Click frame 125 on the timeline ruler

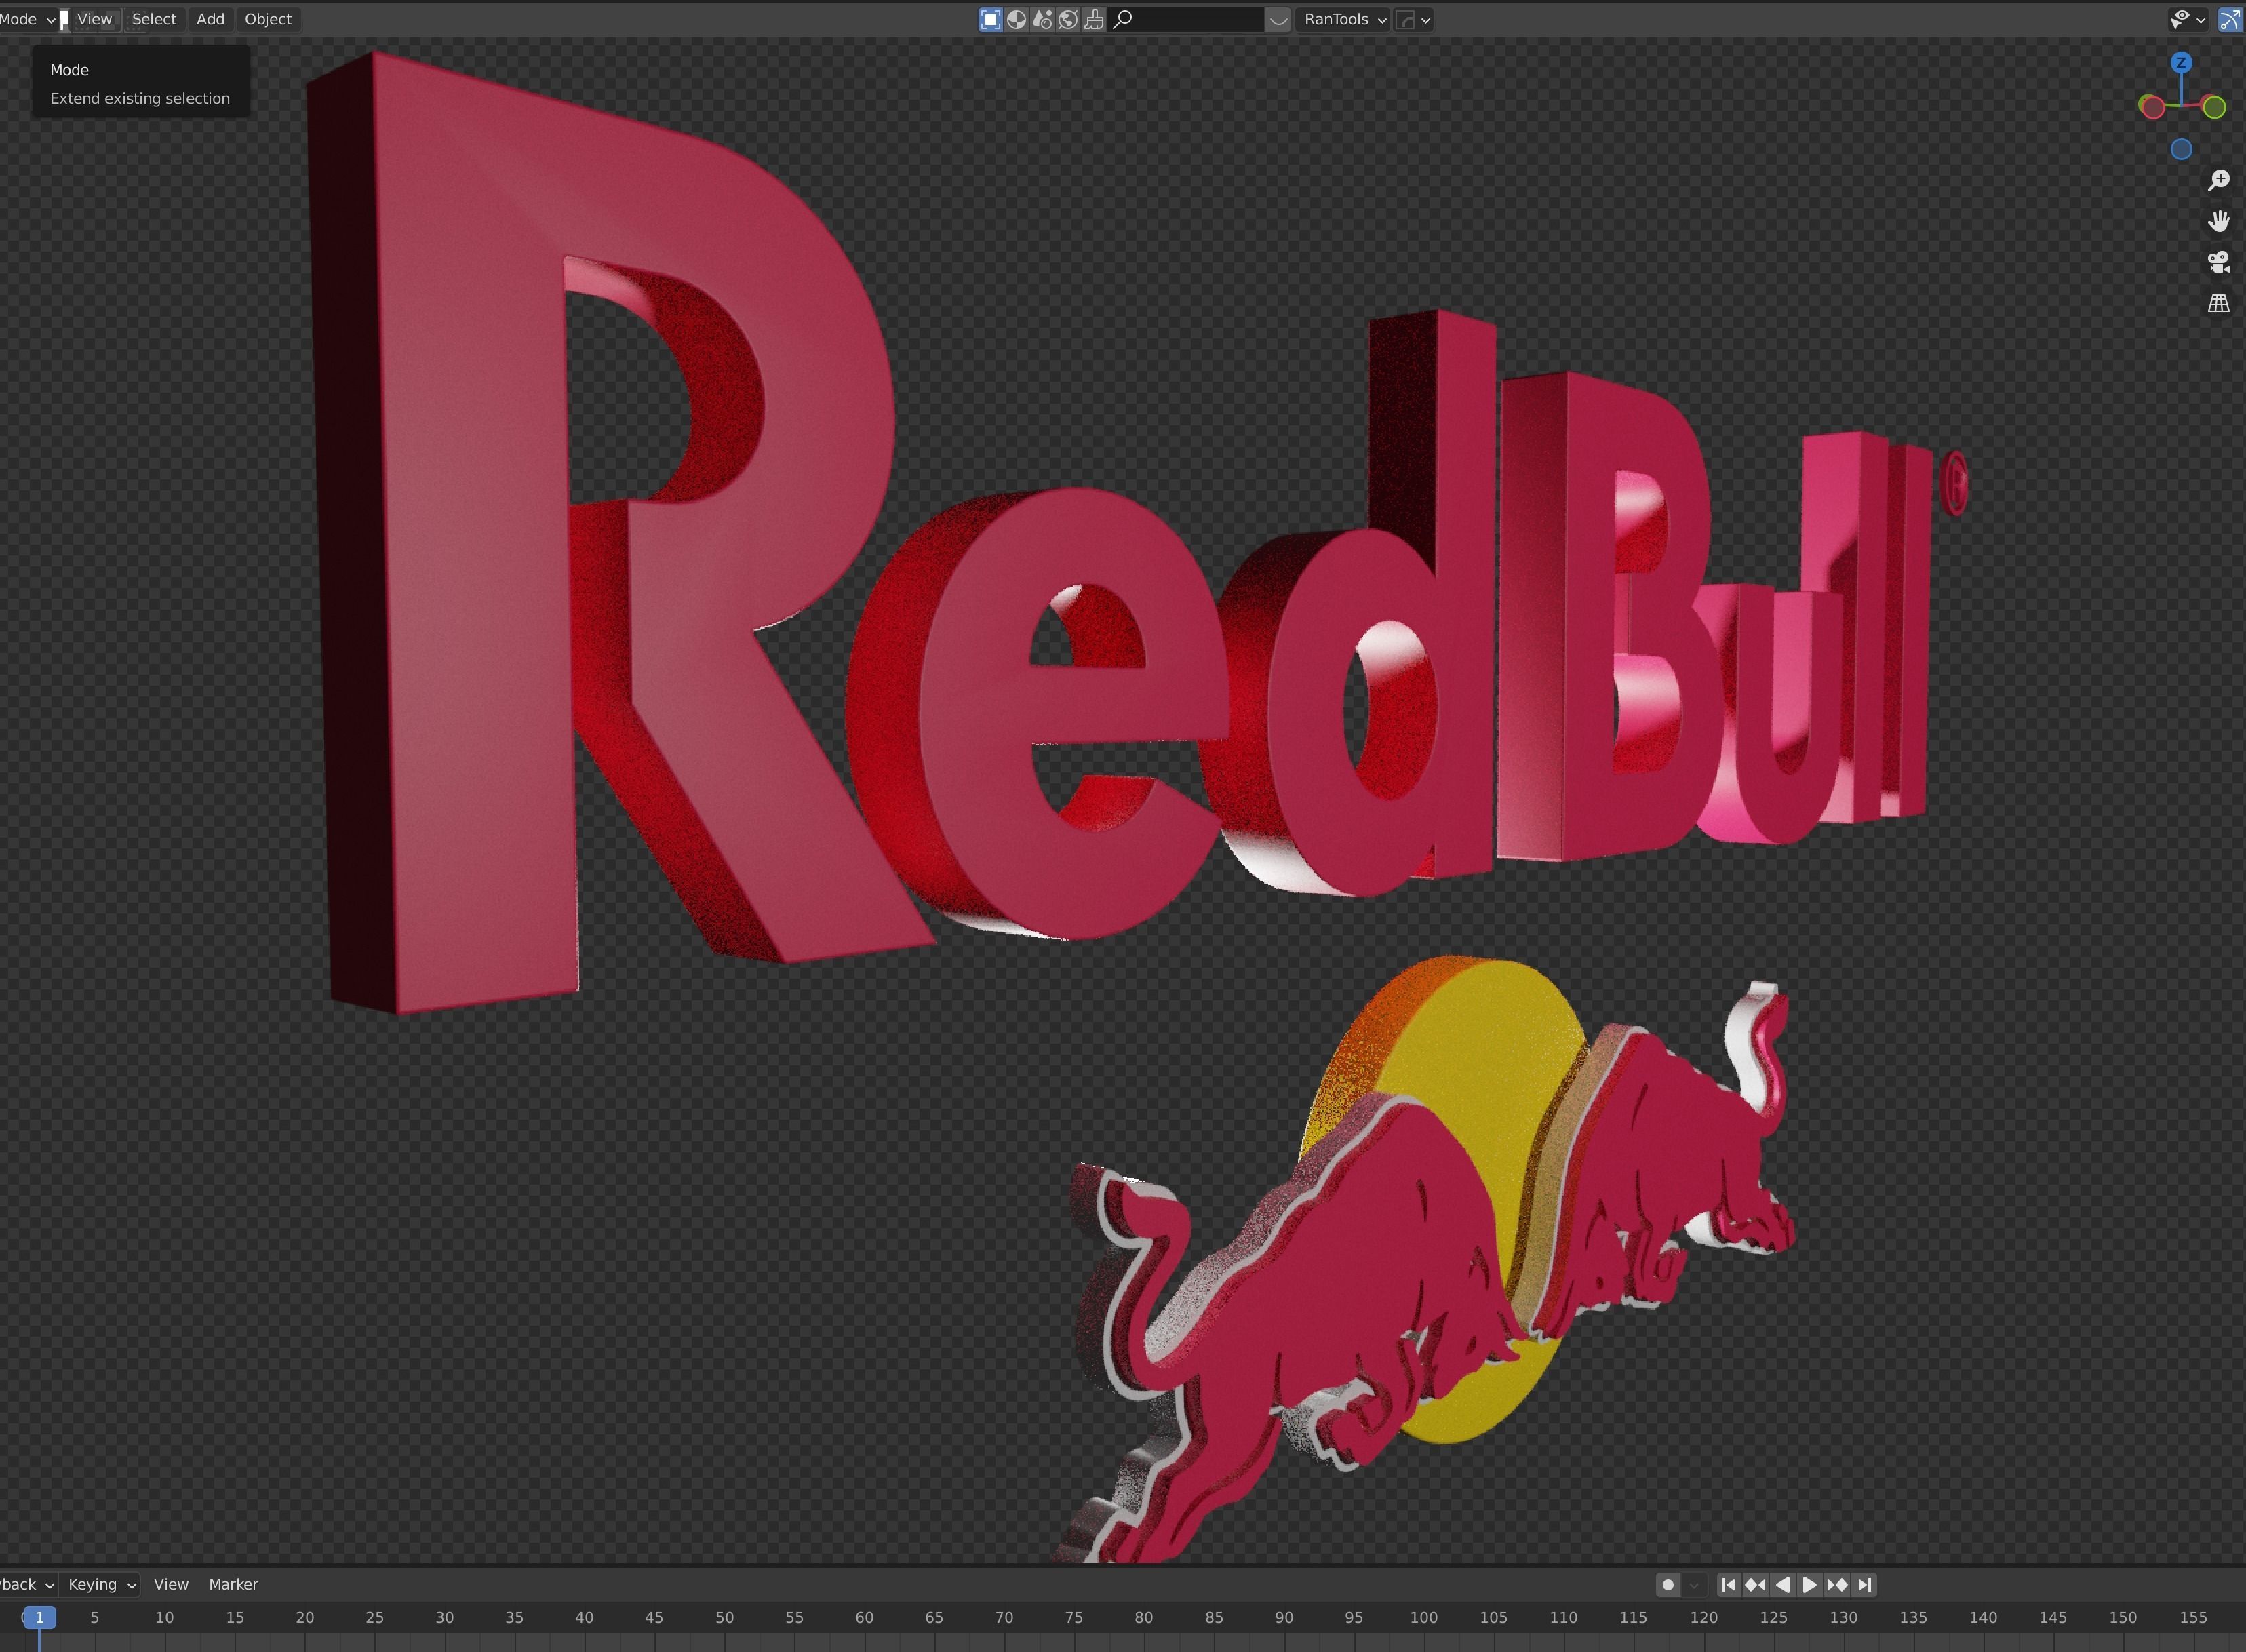pos(1773,1617)
